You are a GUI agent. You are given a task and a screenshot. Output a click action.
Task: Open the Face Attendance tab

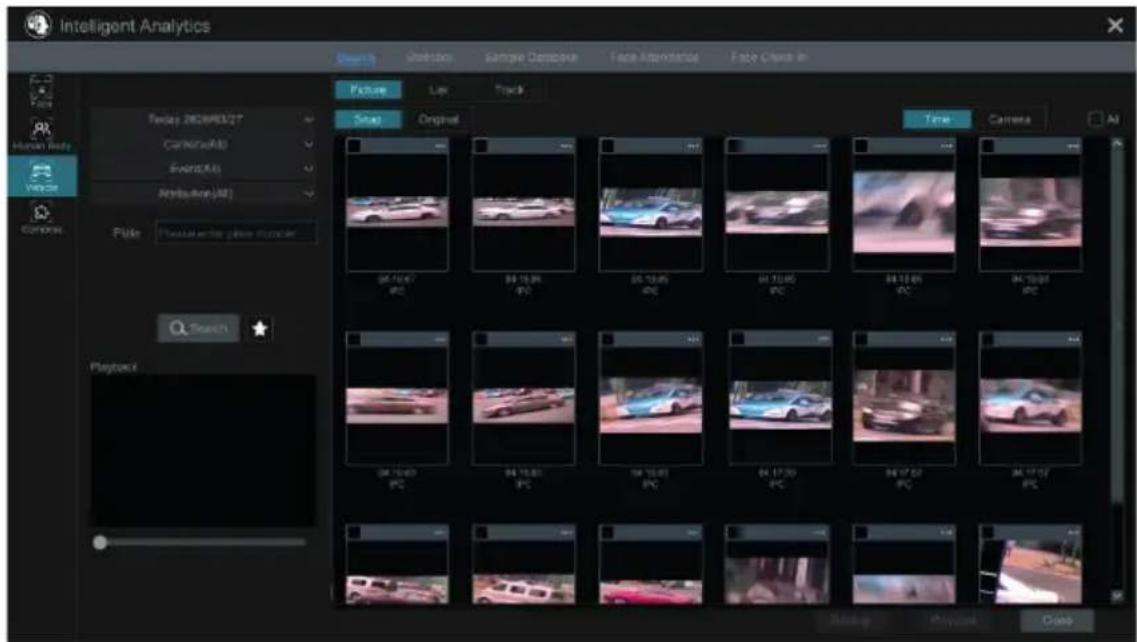[654, 57]
